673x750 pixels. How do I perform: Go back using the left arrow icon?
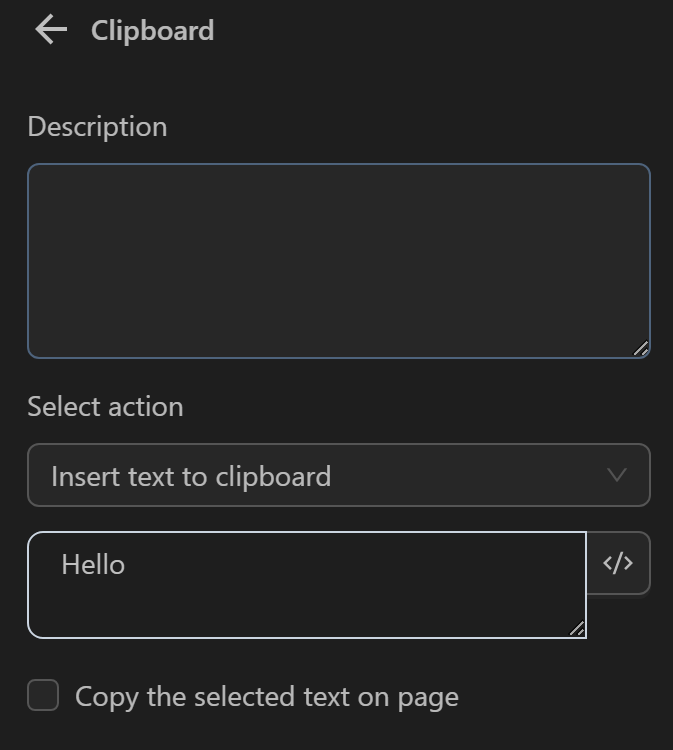(x=50, y=30)
